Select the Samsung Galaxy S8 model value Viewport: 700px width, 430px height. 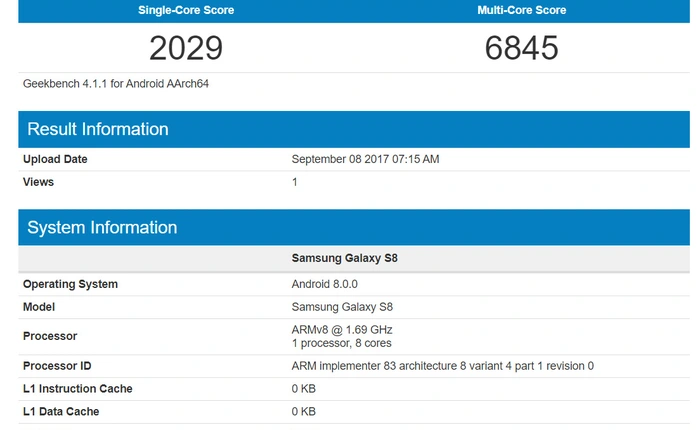tap(342, 307)
